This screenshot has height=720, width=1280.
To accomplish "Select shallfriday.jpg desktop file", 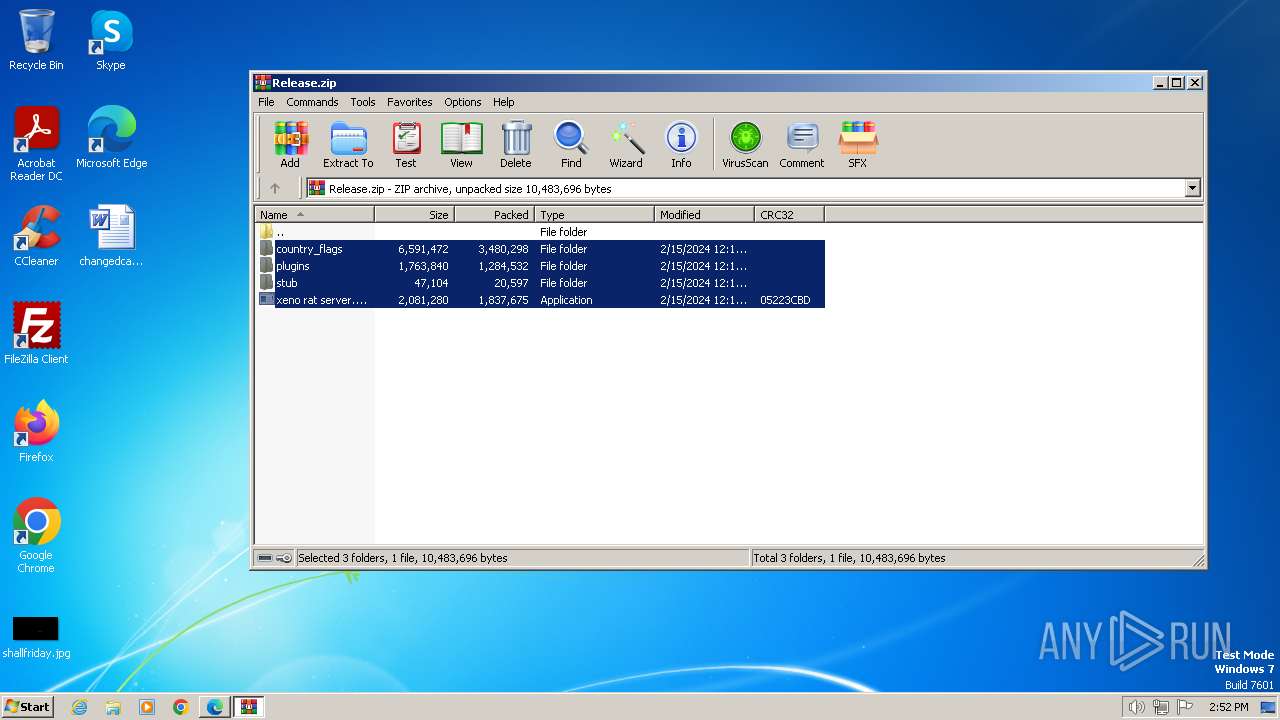I will [36, 637].
